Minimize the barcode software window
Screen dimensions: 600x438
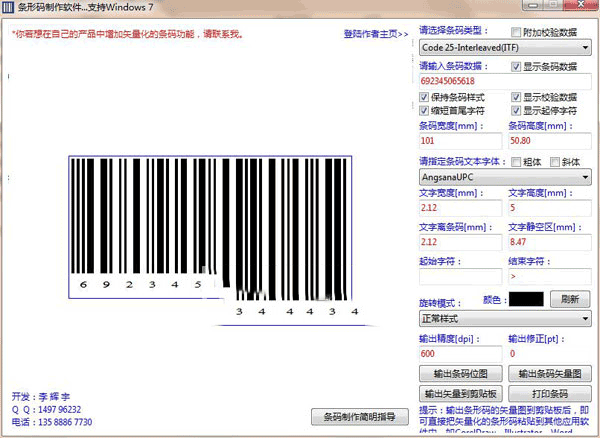click(533, 5)
